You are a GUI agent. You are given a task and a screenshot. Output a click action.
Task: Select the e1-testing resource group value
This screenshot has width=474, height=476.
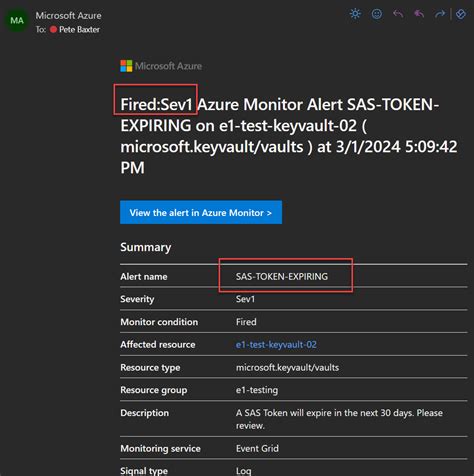(x=257, y=390)
